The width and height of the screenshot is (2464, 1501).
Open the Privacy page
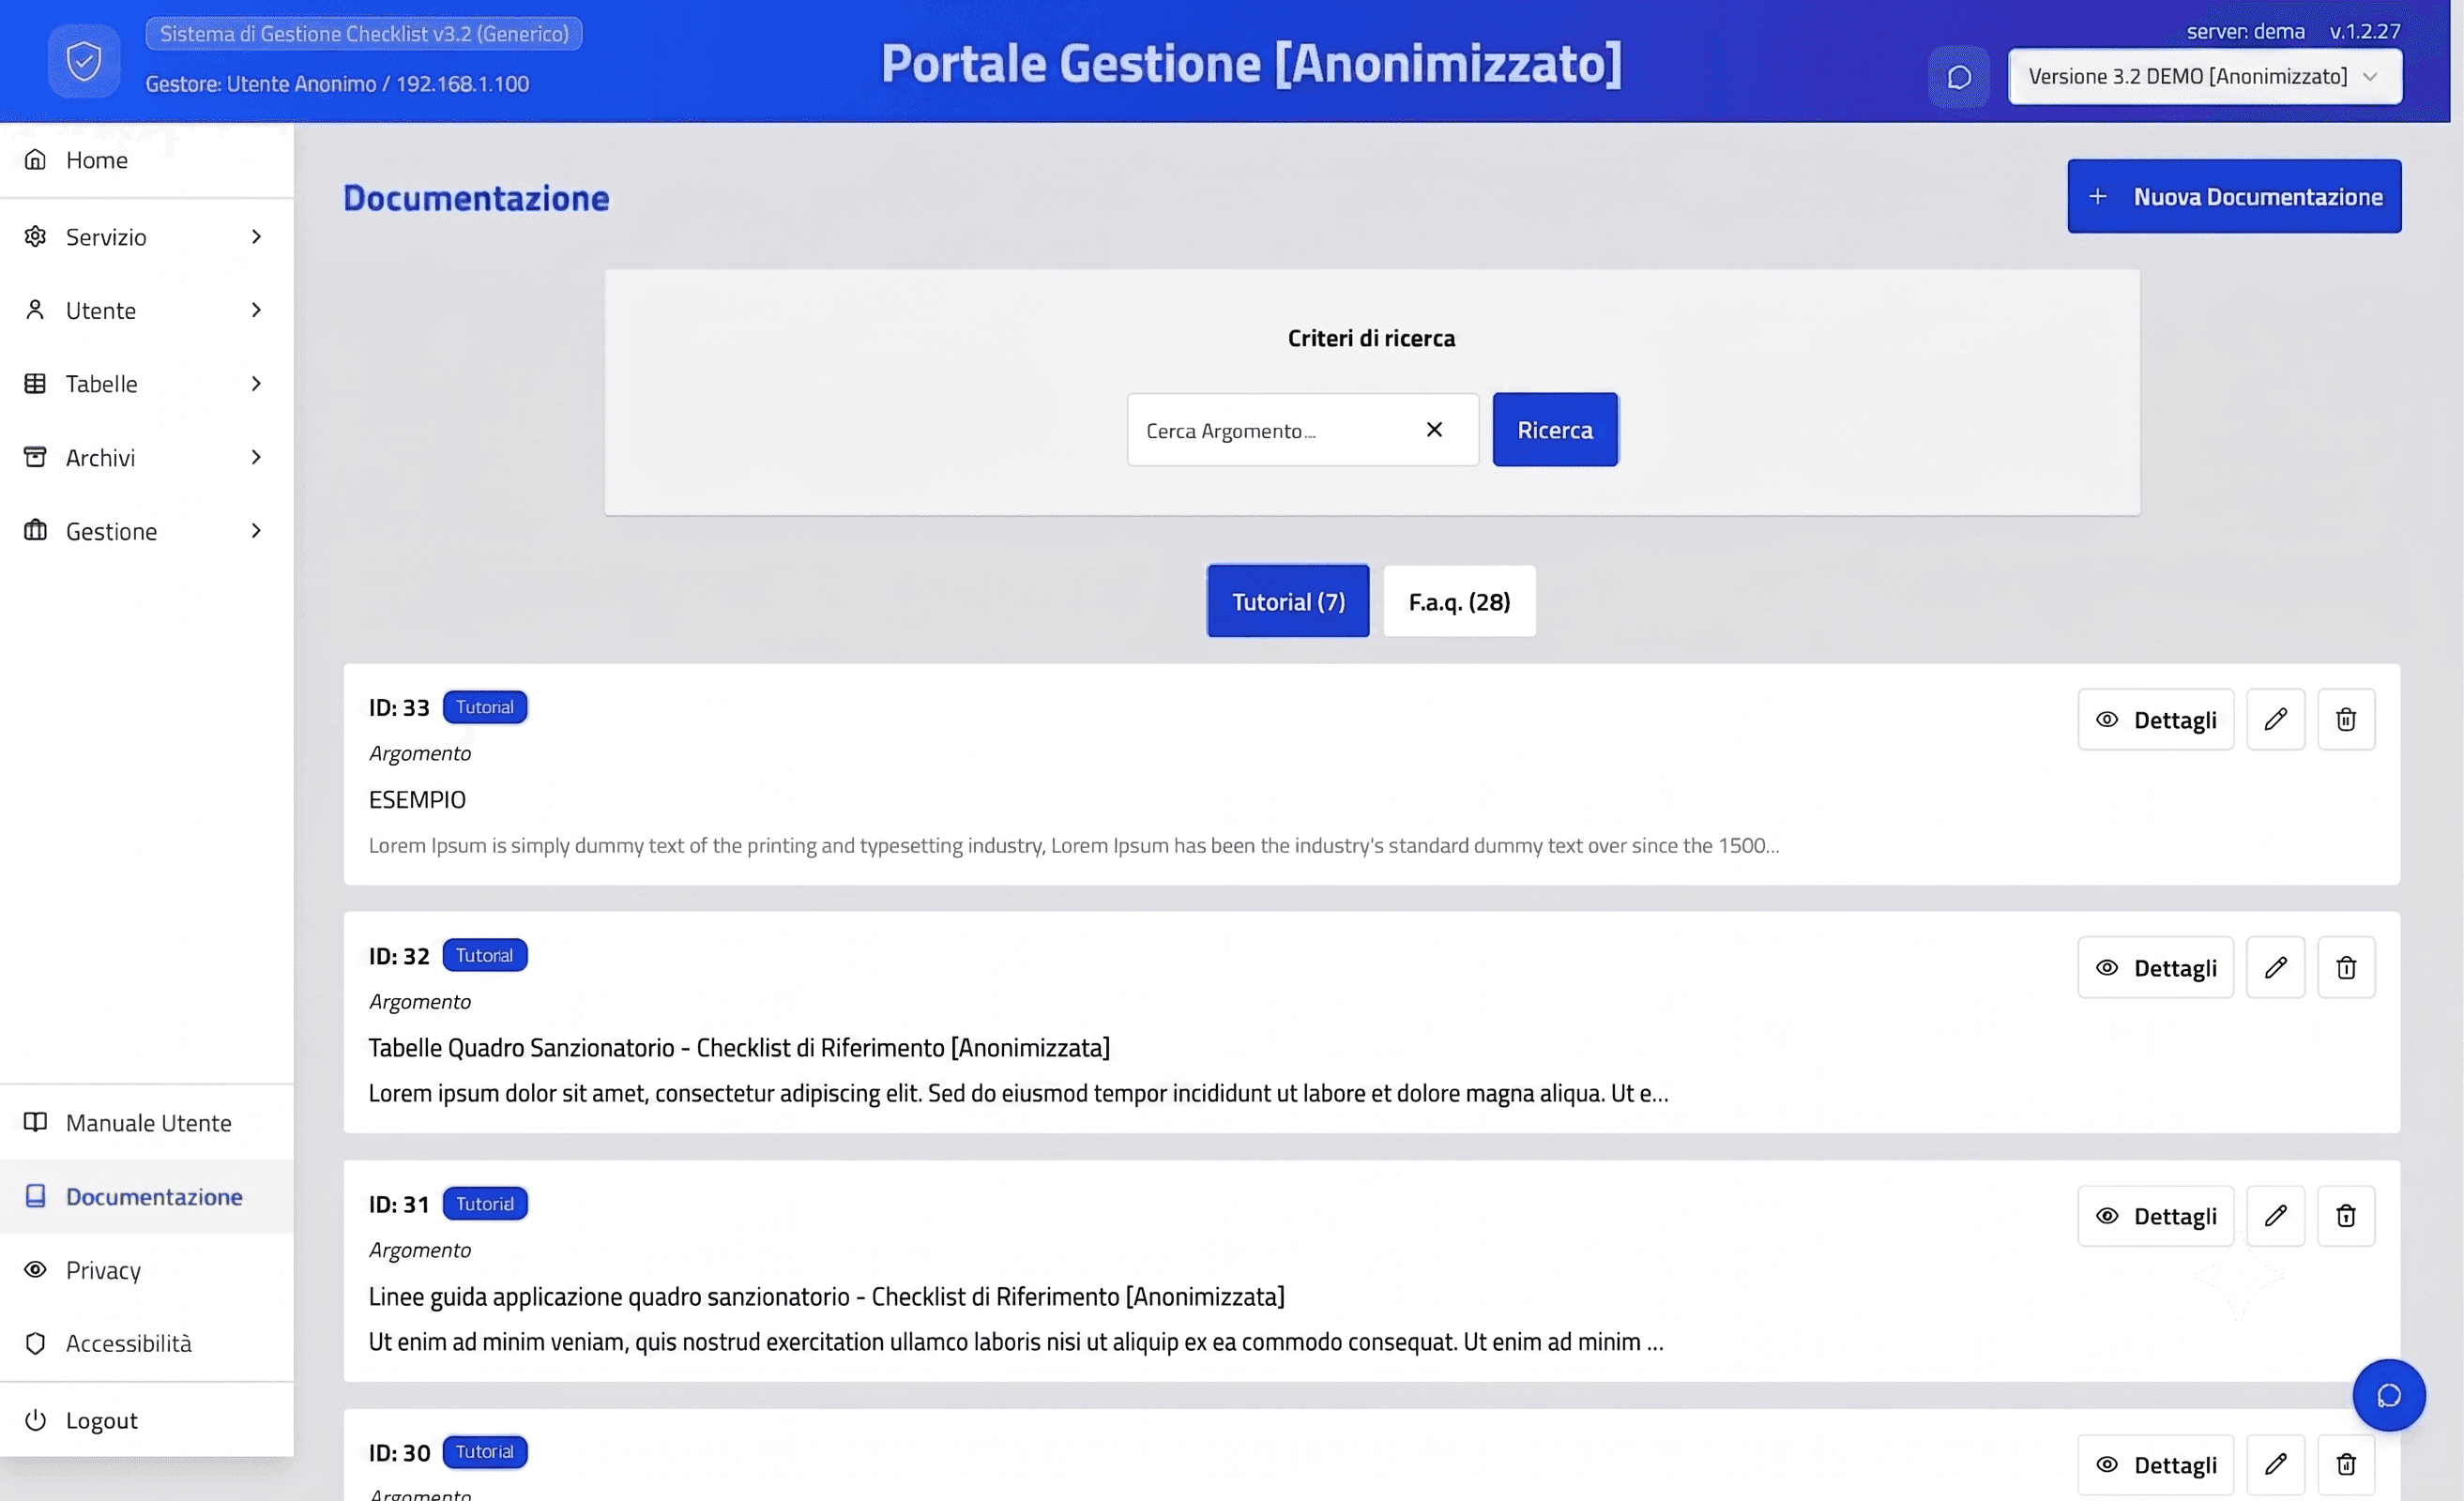click(147, 1270)
